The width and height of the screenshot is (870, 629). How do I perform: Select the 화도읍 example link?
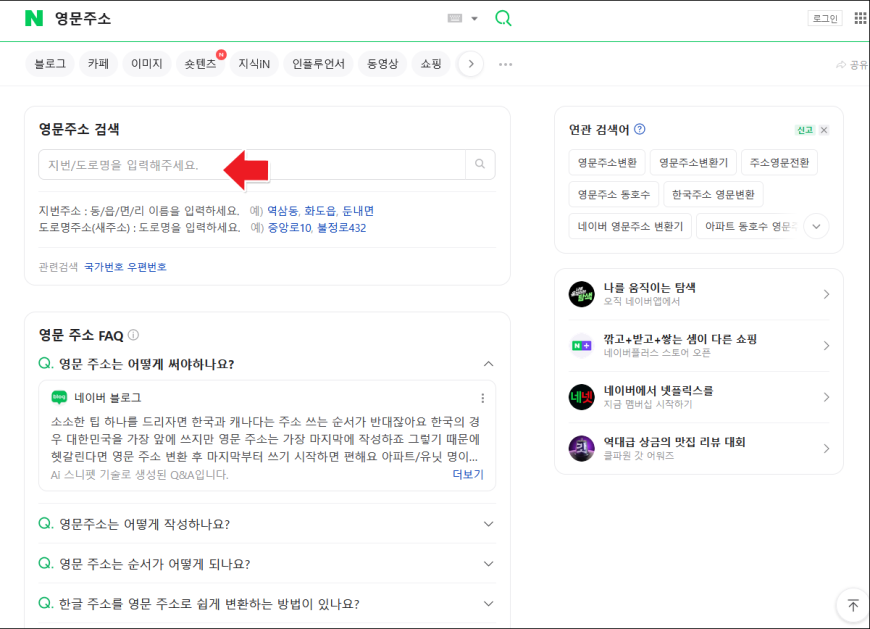320,211
